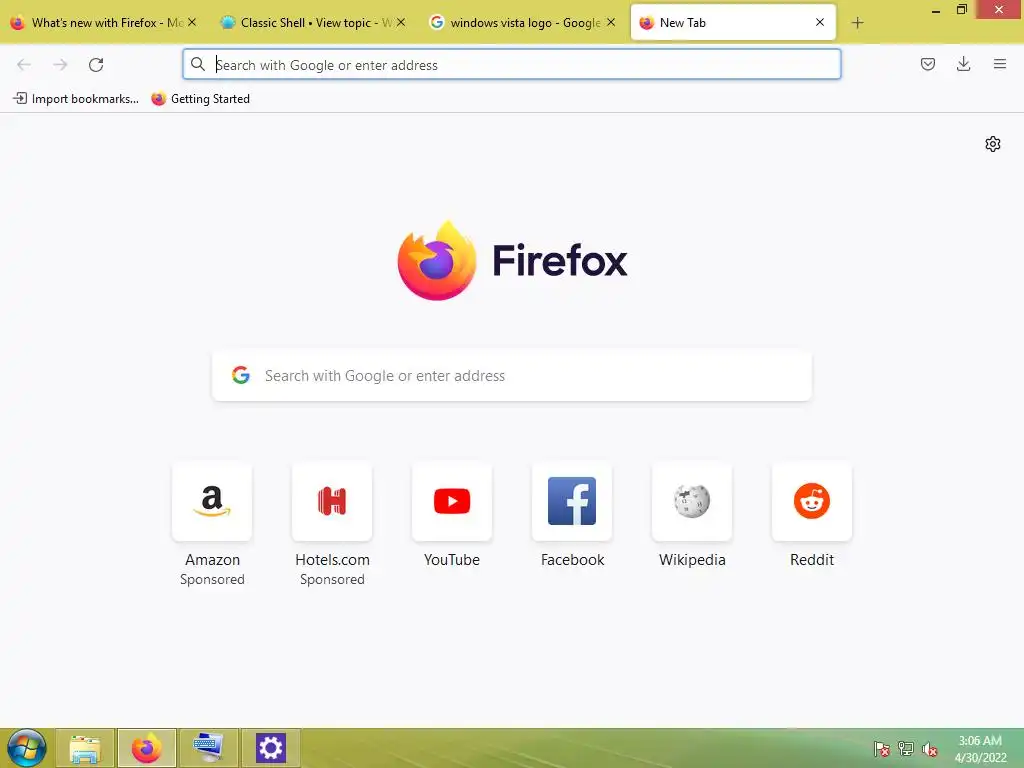Image resolution: width=1024 pixels, height=768 pixels.
Task: Open new tab page settings gear
Action: (x=993, y=144)
